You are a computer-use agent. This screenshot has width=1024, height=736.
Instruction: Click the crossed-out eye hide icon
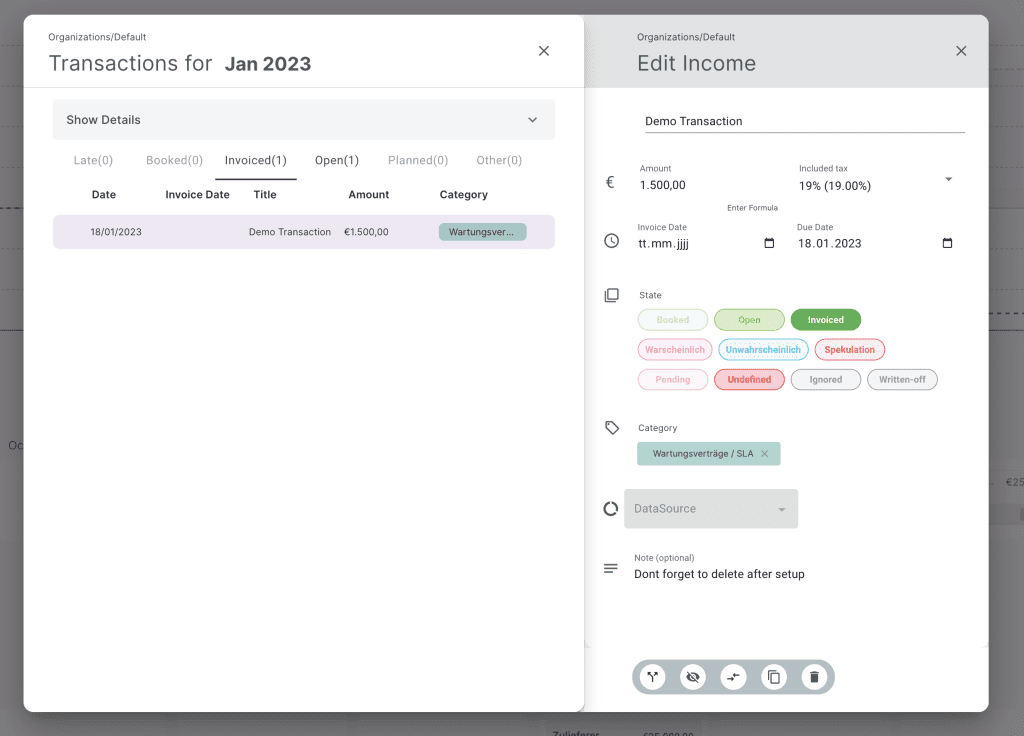tap(693, 677)
